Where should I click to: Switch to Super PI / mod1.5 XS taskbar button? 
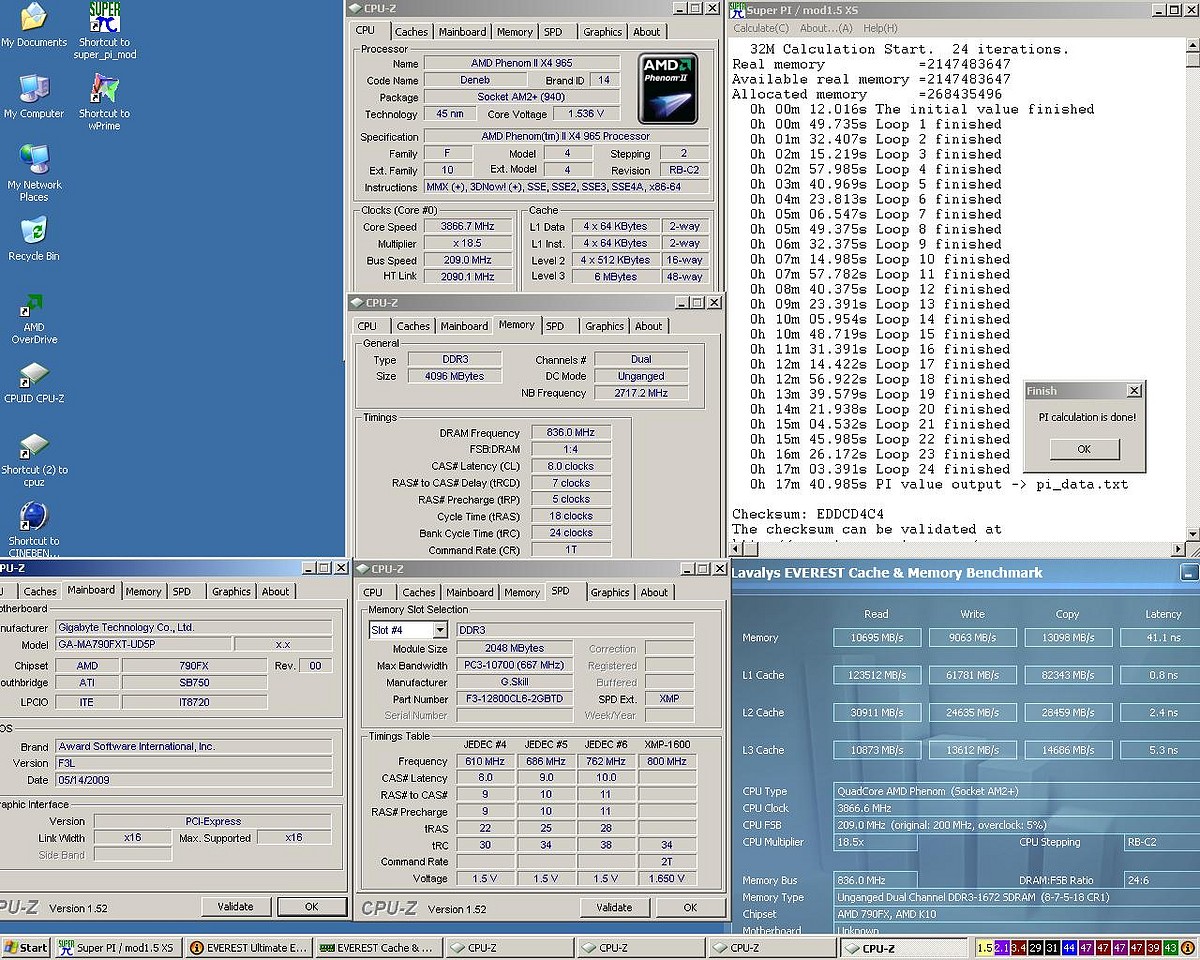pyautogui.click(x=118, y=948)
